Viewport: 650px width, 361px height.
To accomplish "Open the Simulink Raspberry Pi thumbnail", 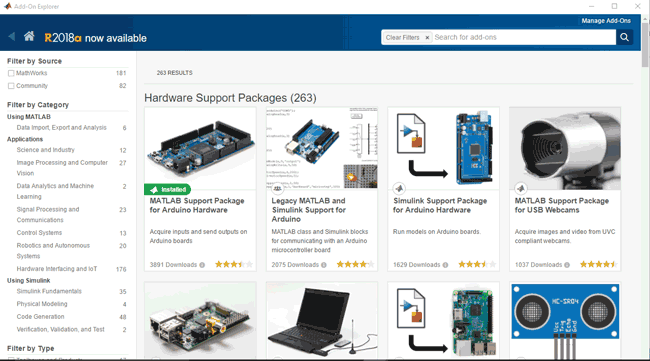I will tap(444, 320).
